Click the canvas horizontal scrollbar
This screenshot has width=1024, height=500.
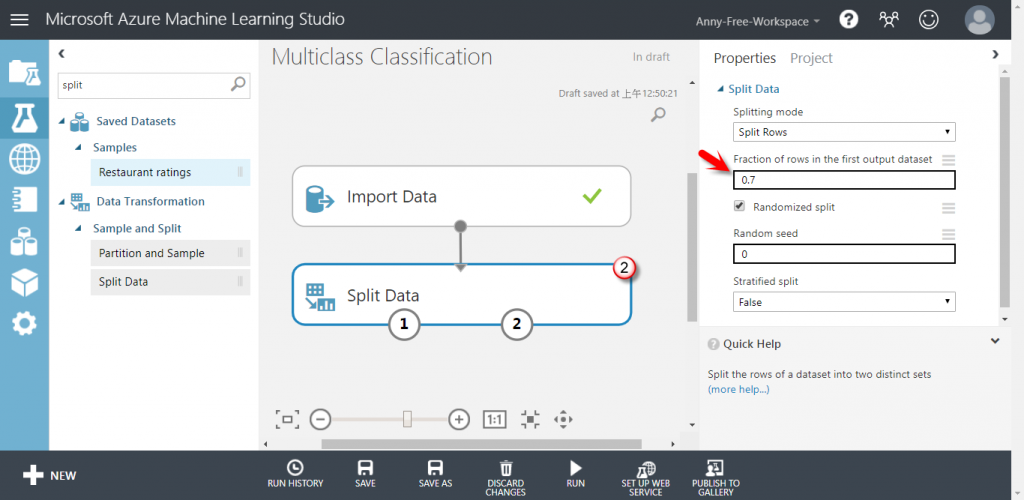click(481, 443)
